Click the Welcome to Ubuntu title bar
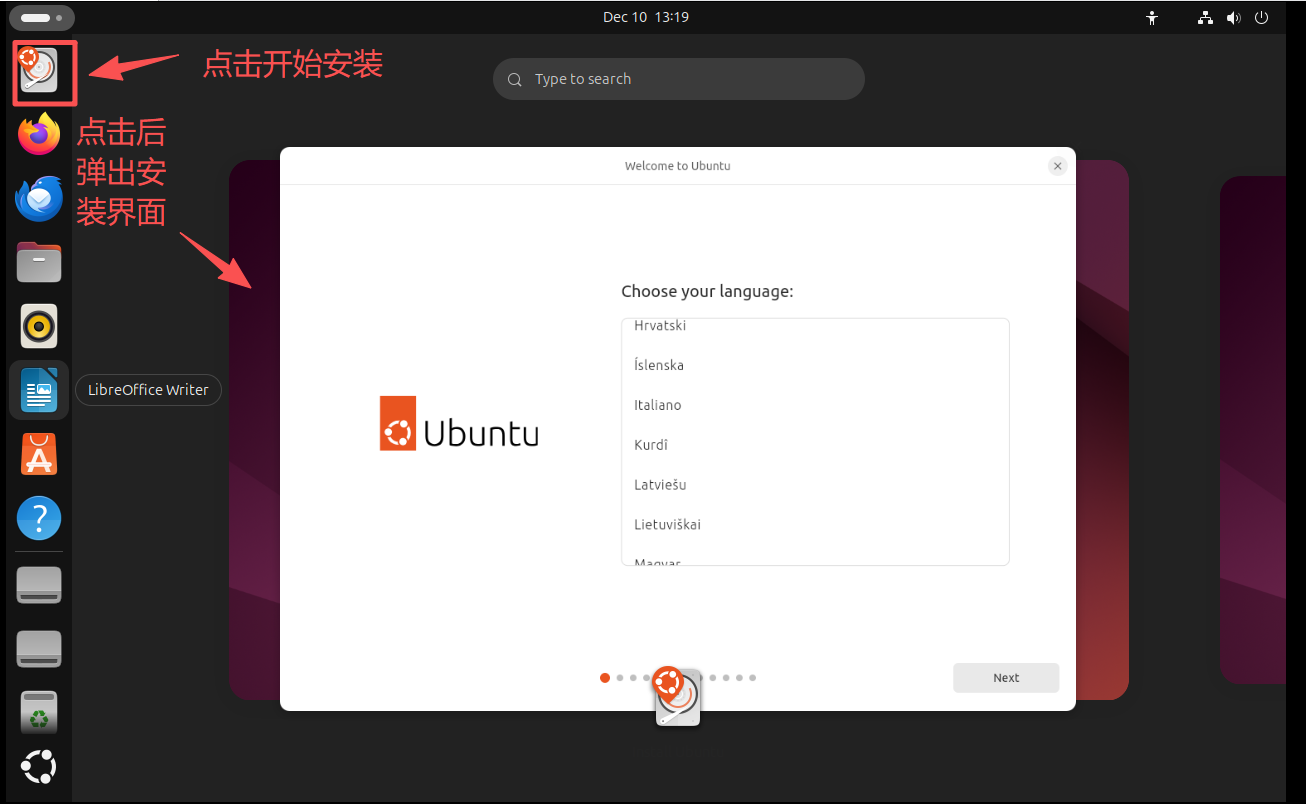 (x=678, y=166)
